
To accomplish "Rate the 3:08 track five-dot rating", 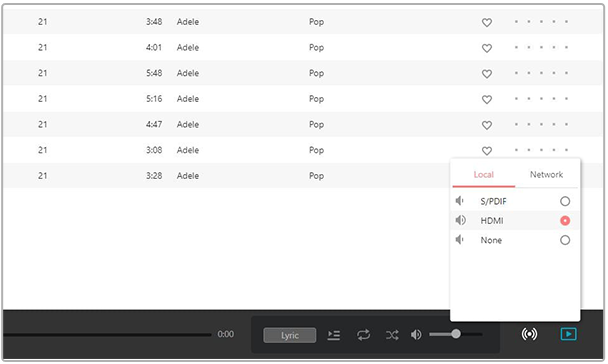I will [x=541, y=150].
